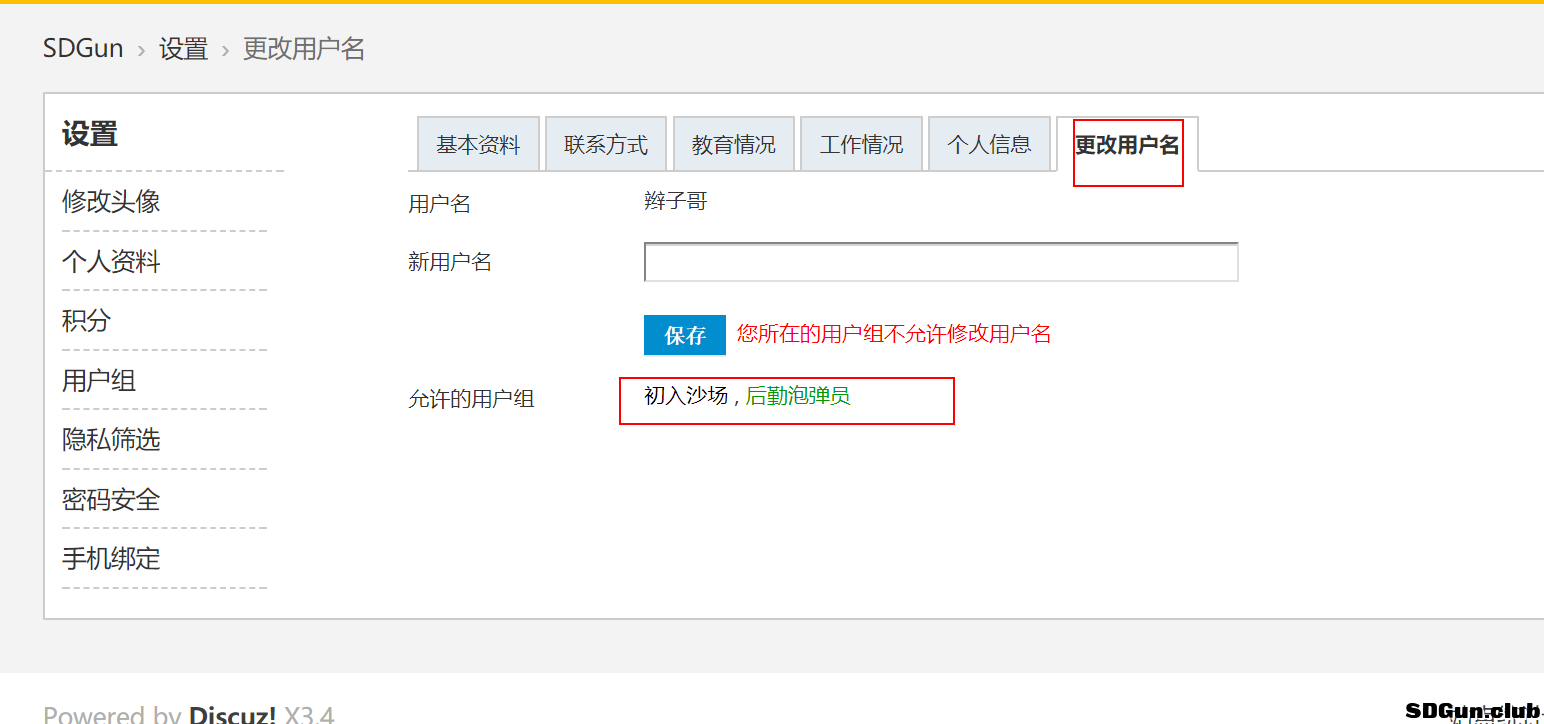The image size is (1544, 724).
Task: Open 用户组 in the sidebar
Action: pyautogui.click(x=99, y=381)
